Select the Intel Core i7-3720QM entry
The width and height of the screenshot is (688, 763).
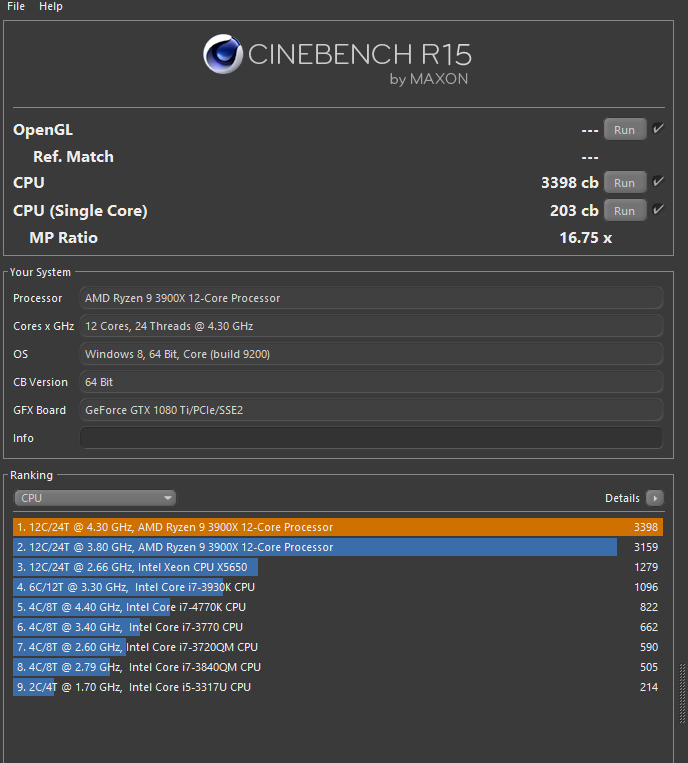[x=338, y=647]
